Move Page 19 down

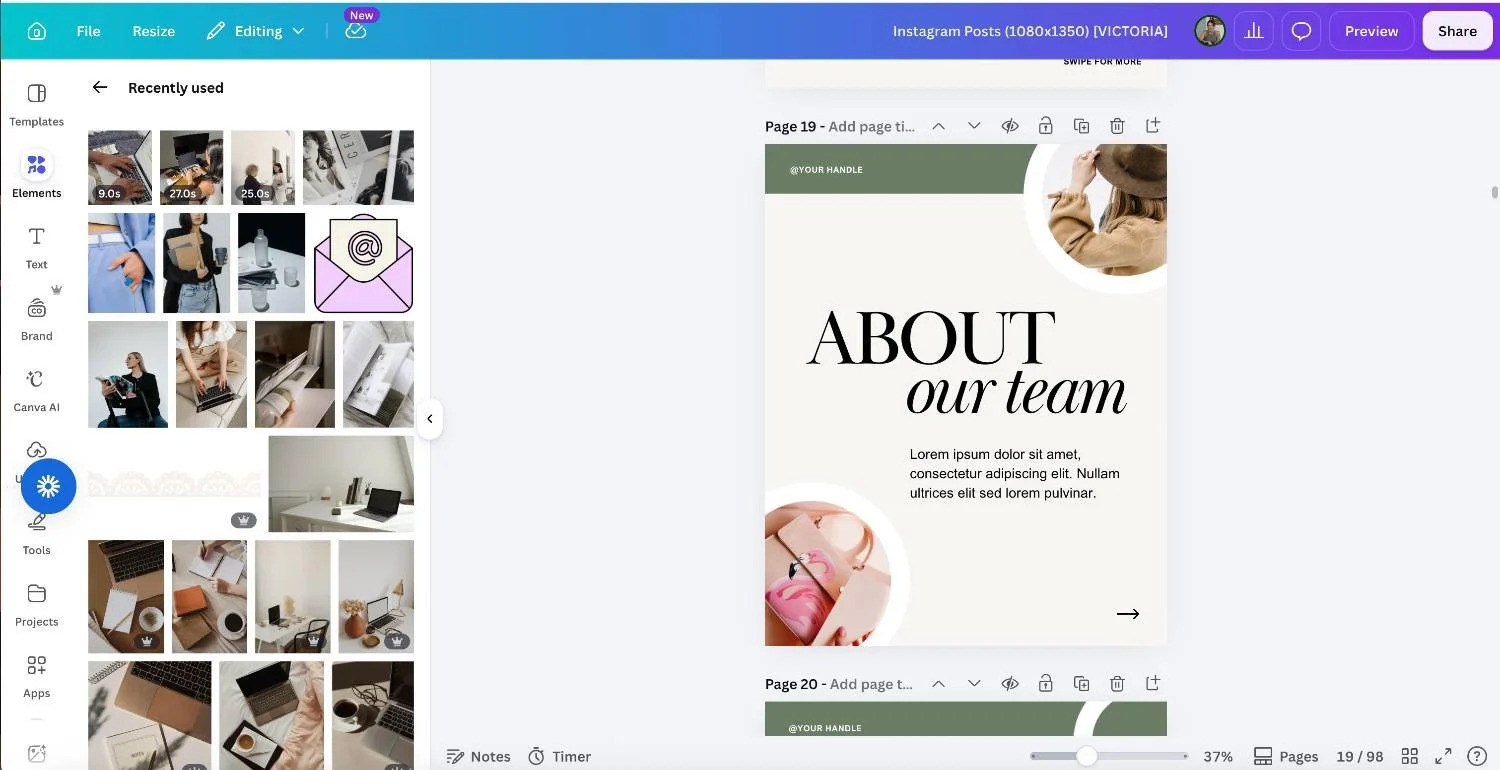974,126
